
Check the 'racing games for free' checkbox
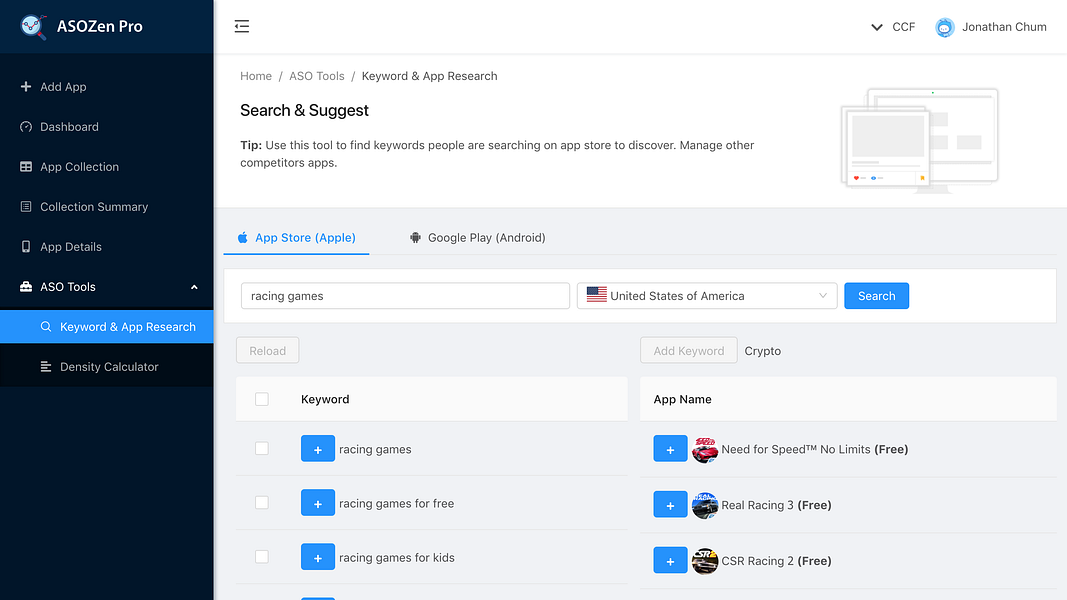[x=262, y=503]
